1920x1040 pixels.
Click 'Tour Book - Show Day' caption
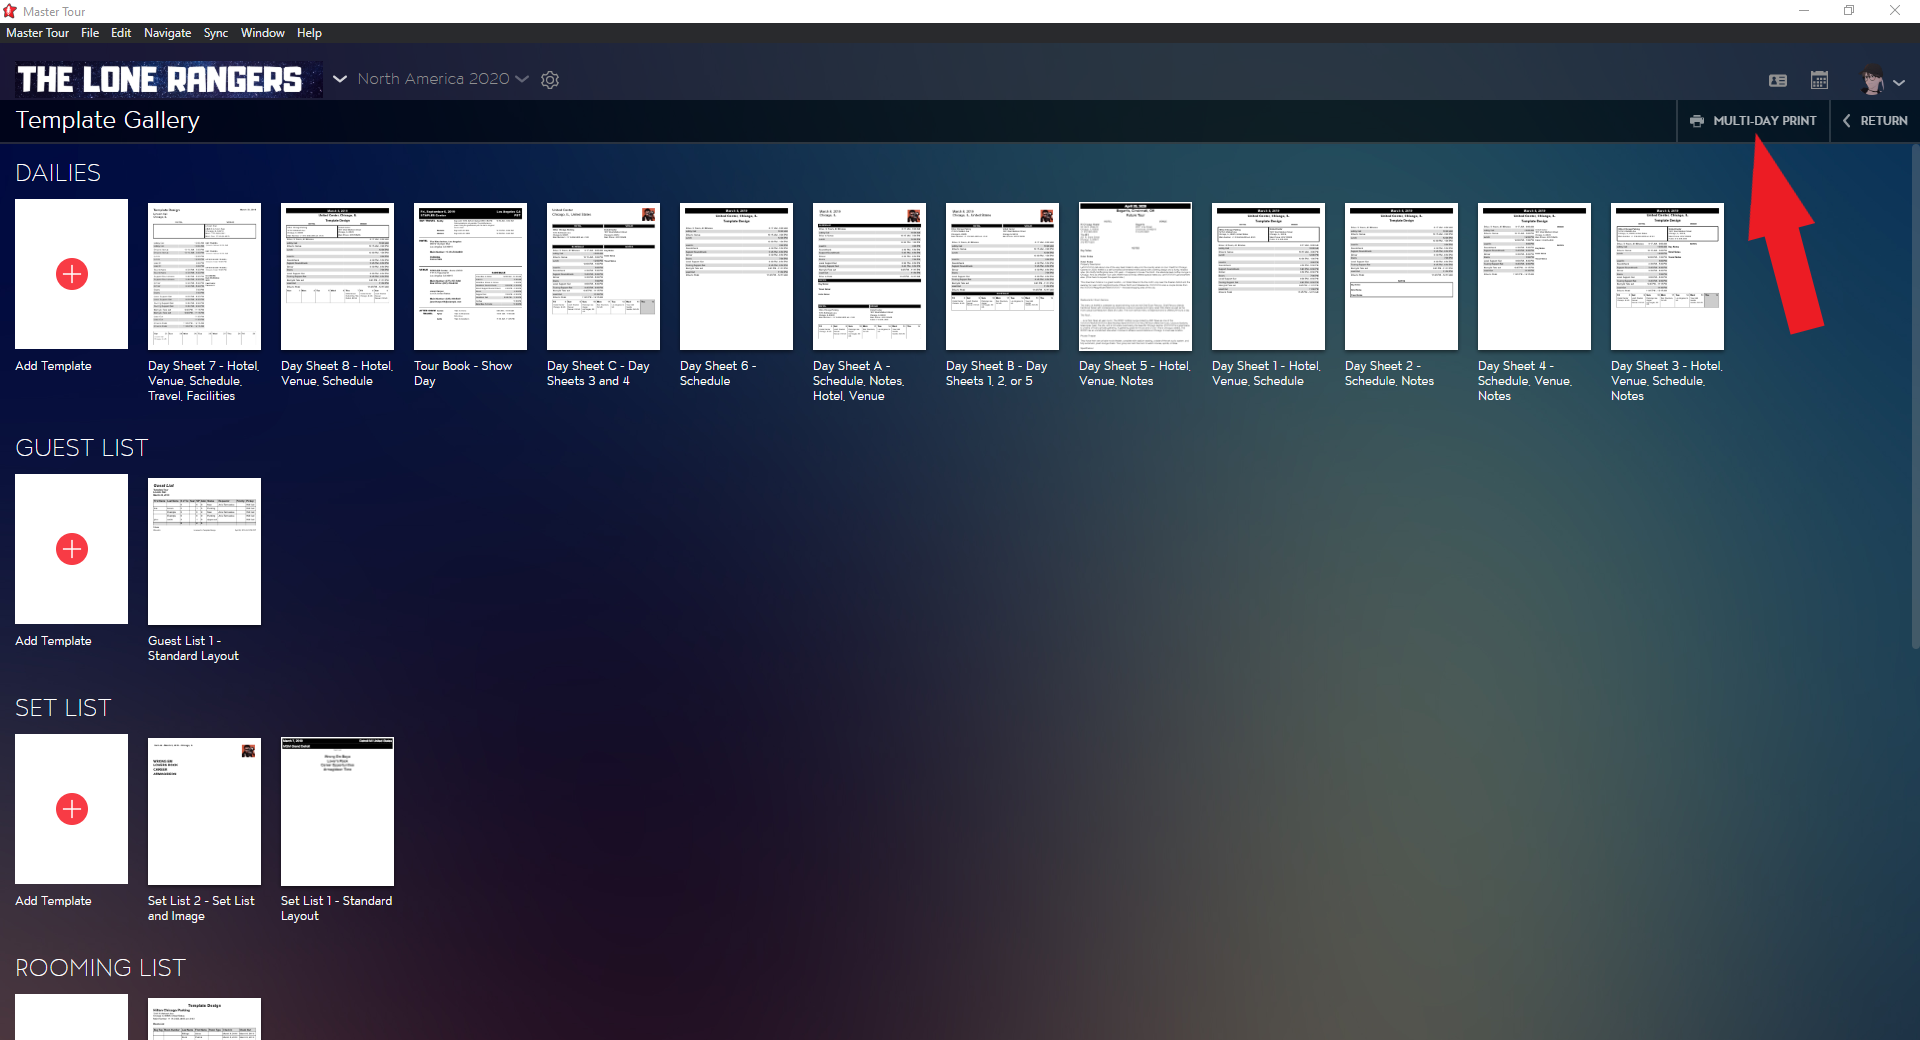point(463,373)
